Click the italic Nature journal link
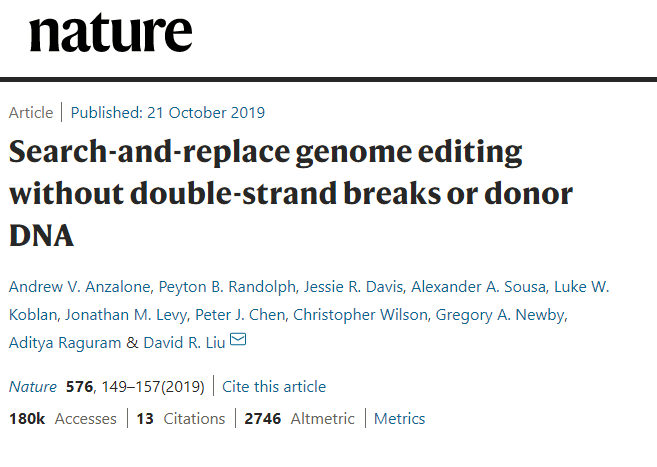Image resolution: width=657 pixels, height=467 pixels. click(x=33, y=387)
